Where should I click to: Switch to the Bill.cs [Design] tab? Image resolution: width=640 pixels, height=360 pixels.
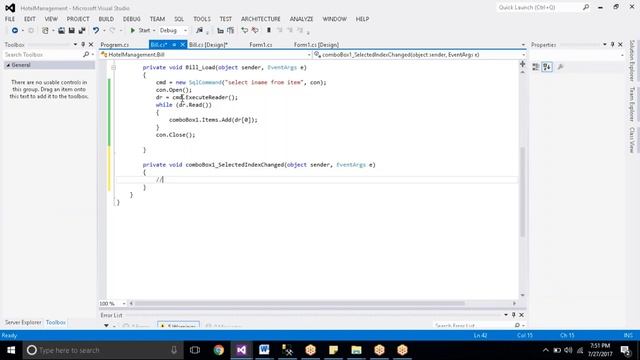[208, 45]
